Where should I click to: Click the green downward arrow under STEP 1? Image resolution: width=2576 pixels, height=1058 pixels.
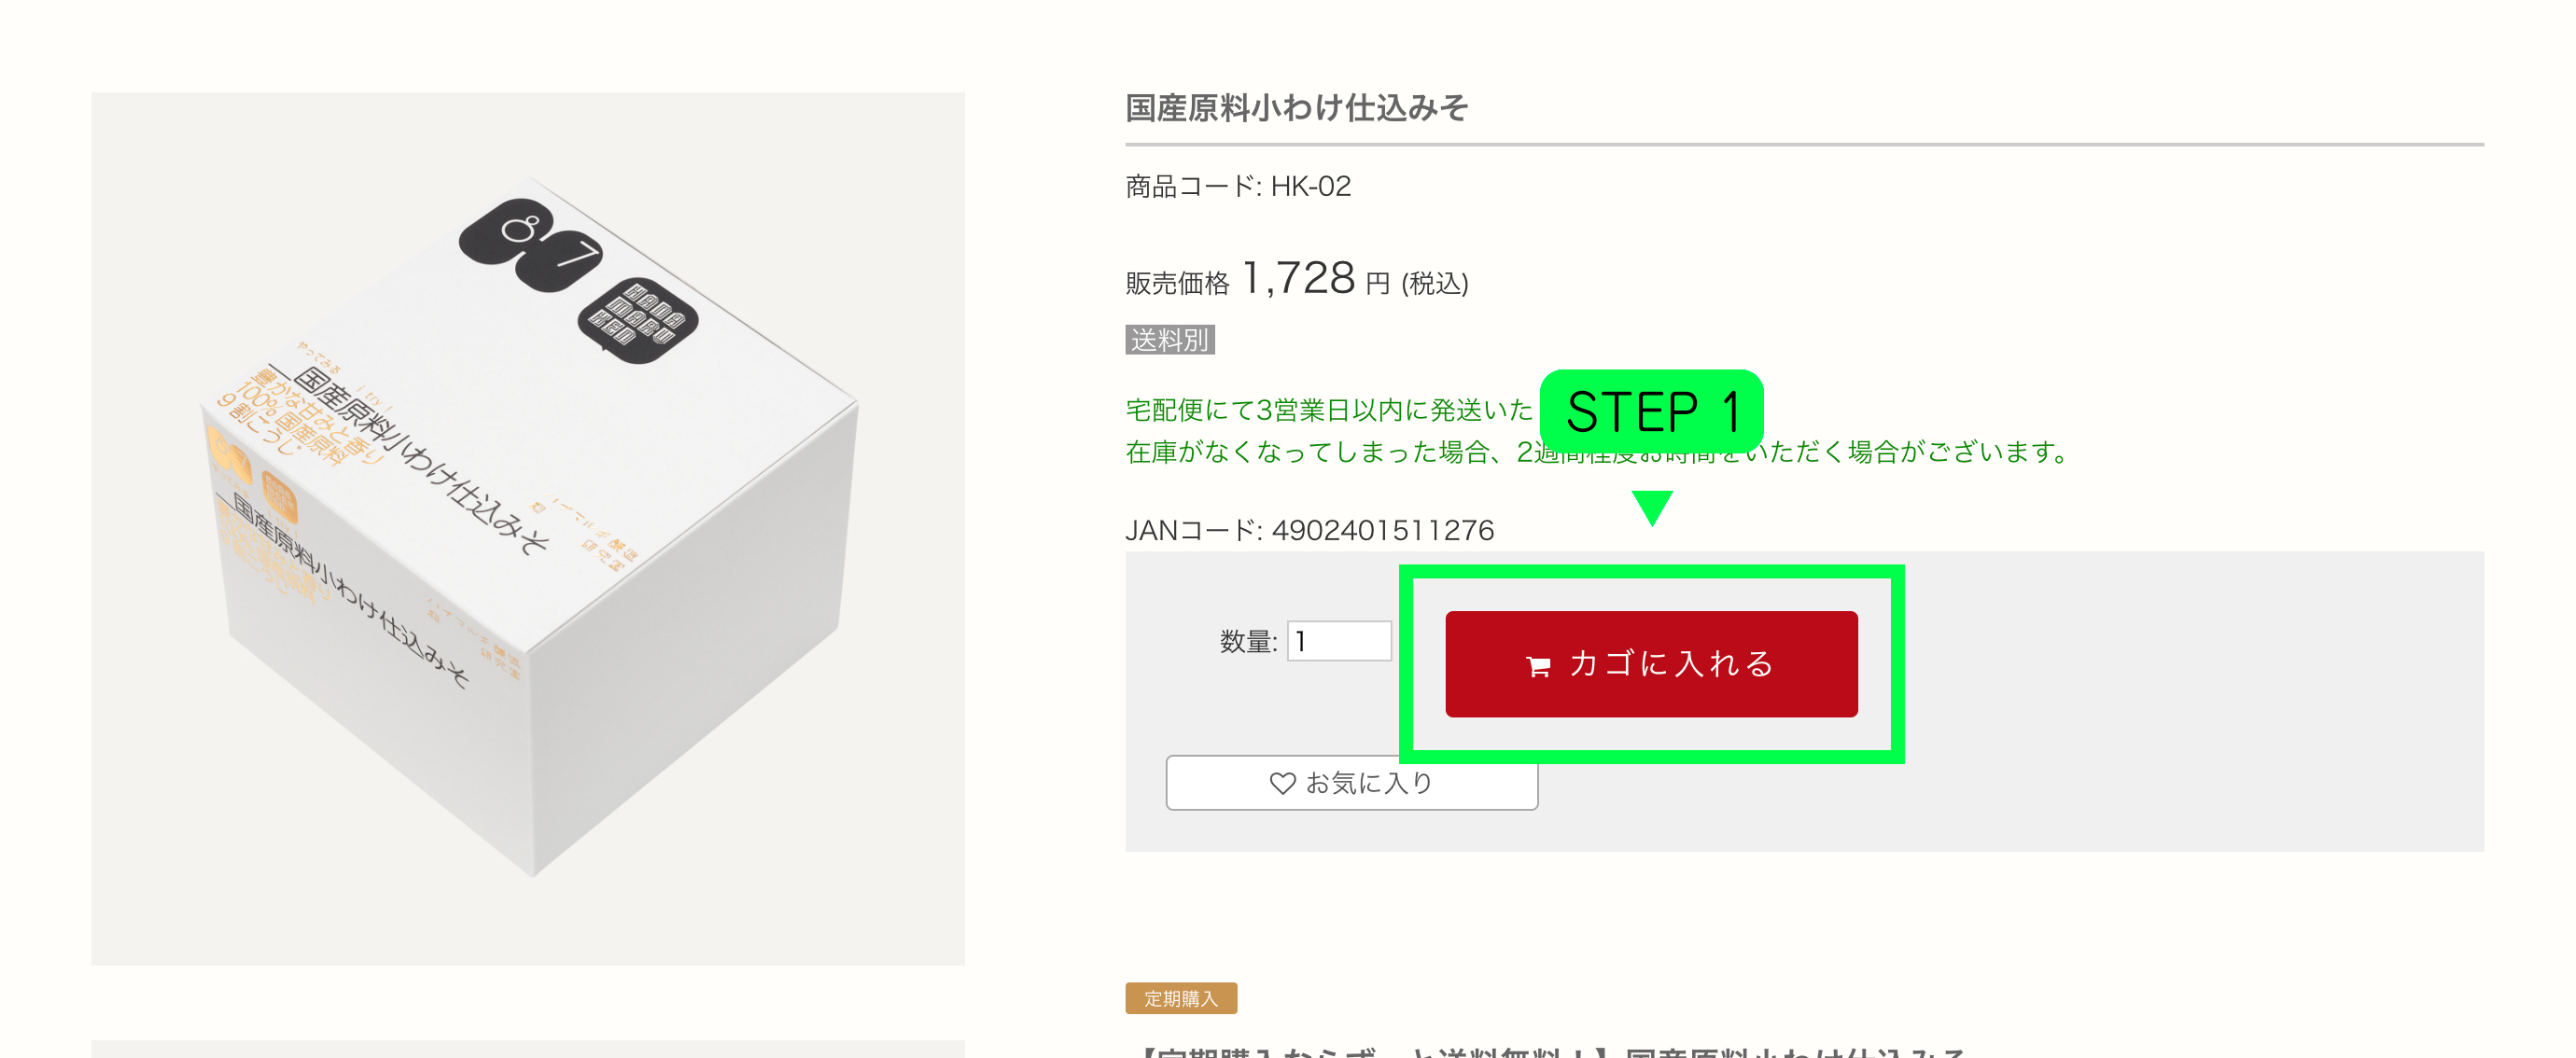pyautogui.click(x=1652, y=507)
